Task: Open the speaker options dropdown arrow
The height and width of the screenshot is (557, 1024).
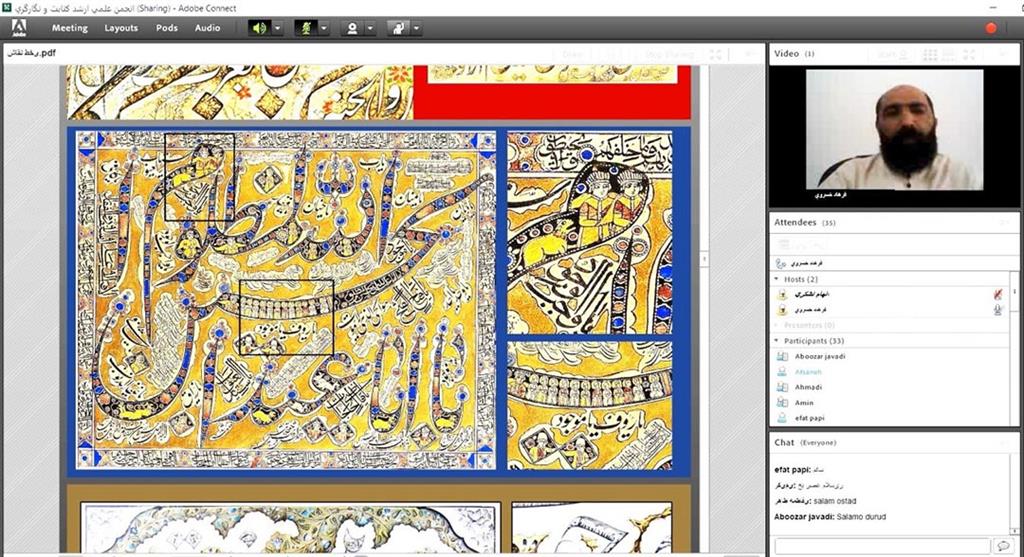Action: click(278, 28)
